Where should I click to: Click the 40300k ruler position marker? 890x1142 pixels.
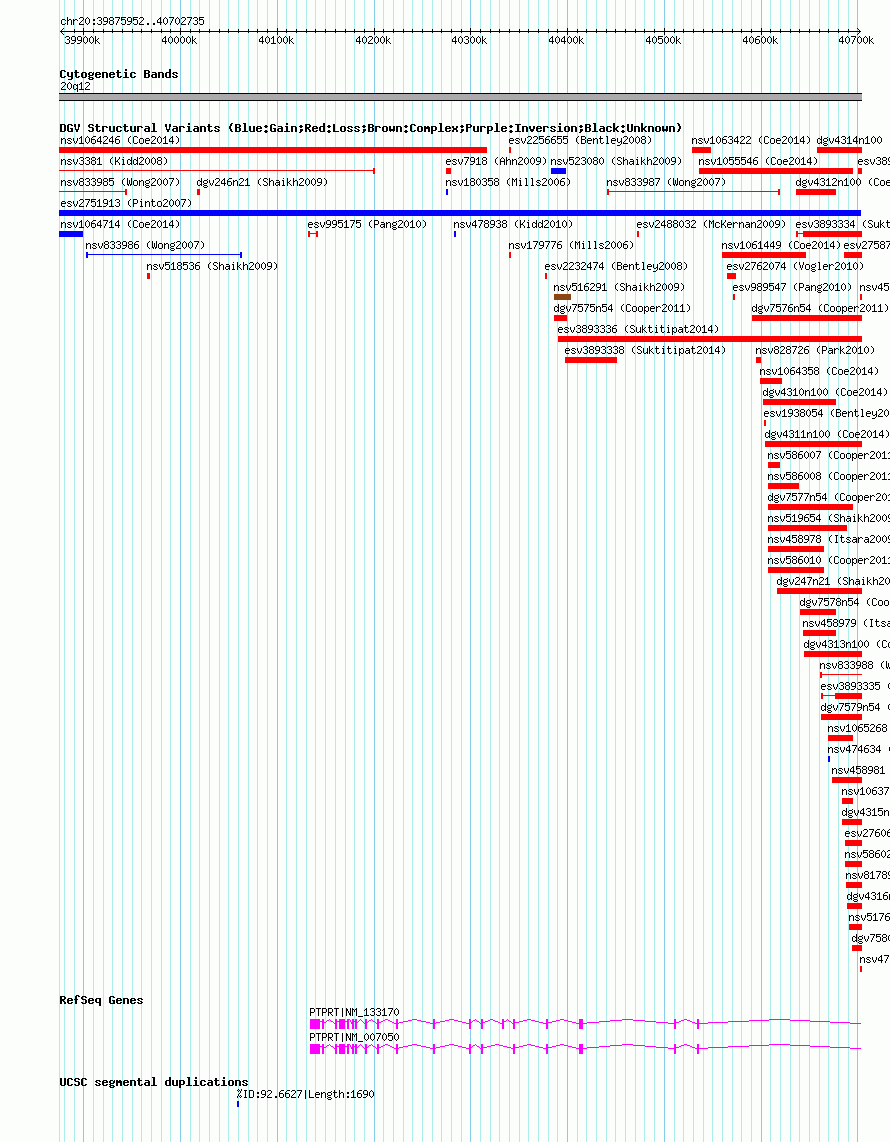(469, 41)
